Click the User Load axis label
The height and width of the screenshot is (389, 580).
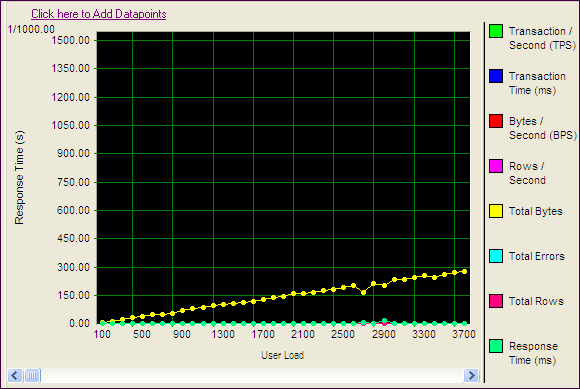[282, 355]
